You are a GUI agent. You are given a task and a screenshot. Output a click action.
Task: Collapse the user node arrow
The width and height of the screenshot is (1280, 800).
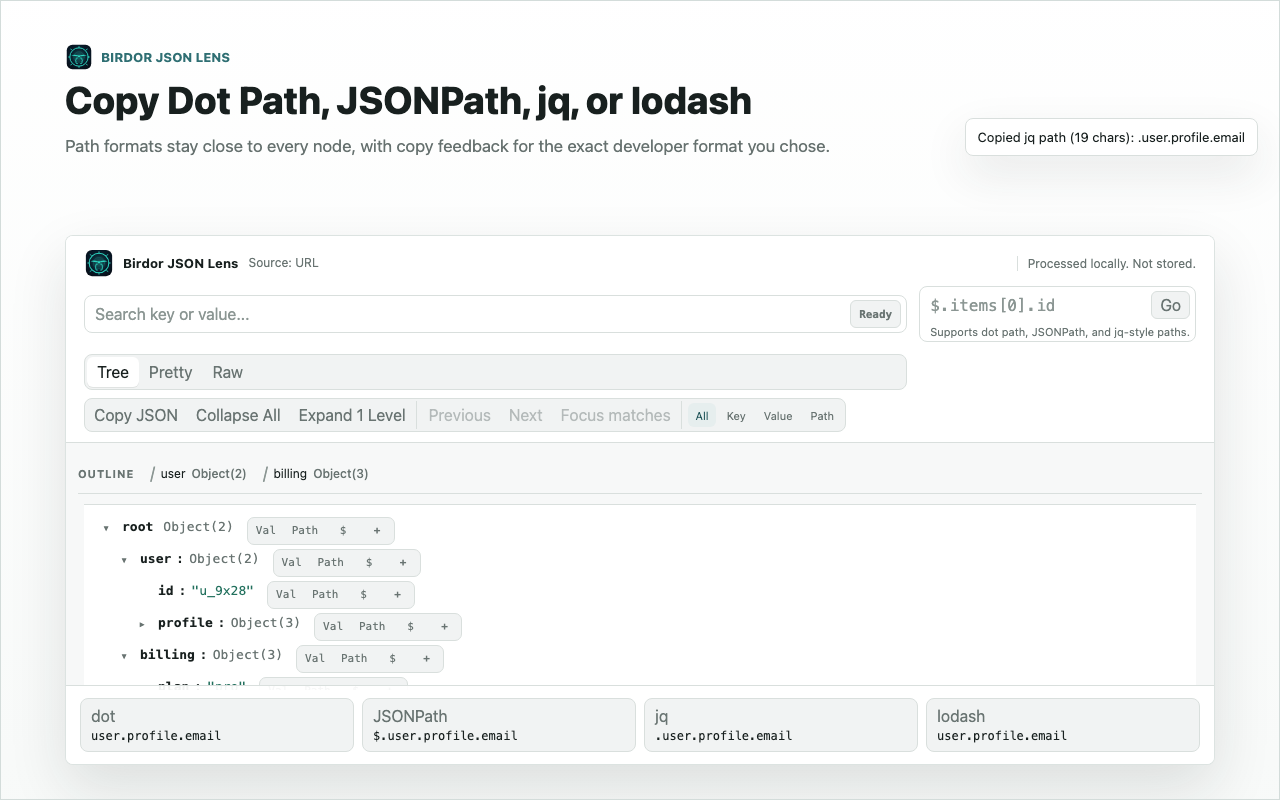[x=124, y=560]
